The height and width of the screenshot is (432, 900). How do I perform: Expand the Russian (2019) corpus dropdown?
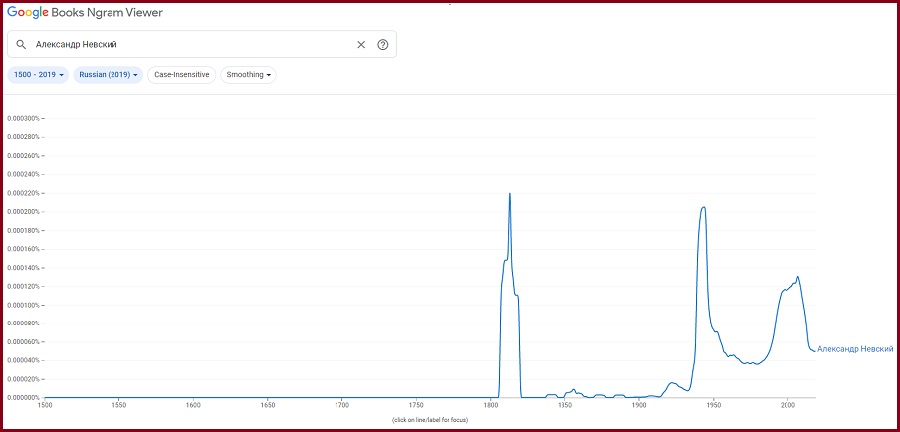click(x=108, y=75)
